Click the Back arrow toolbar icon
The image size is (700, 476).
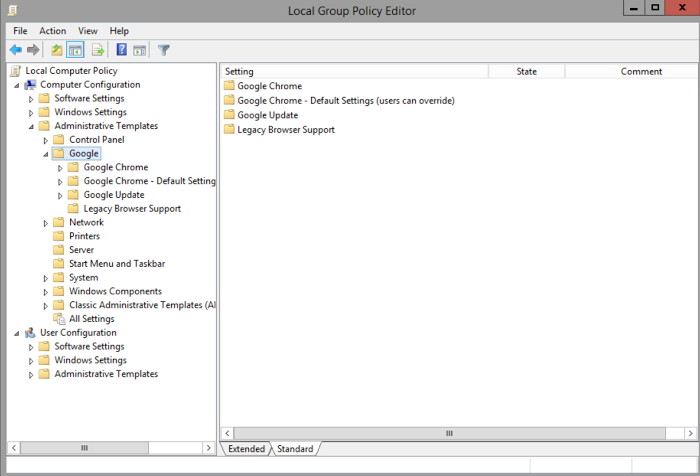16,50
